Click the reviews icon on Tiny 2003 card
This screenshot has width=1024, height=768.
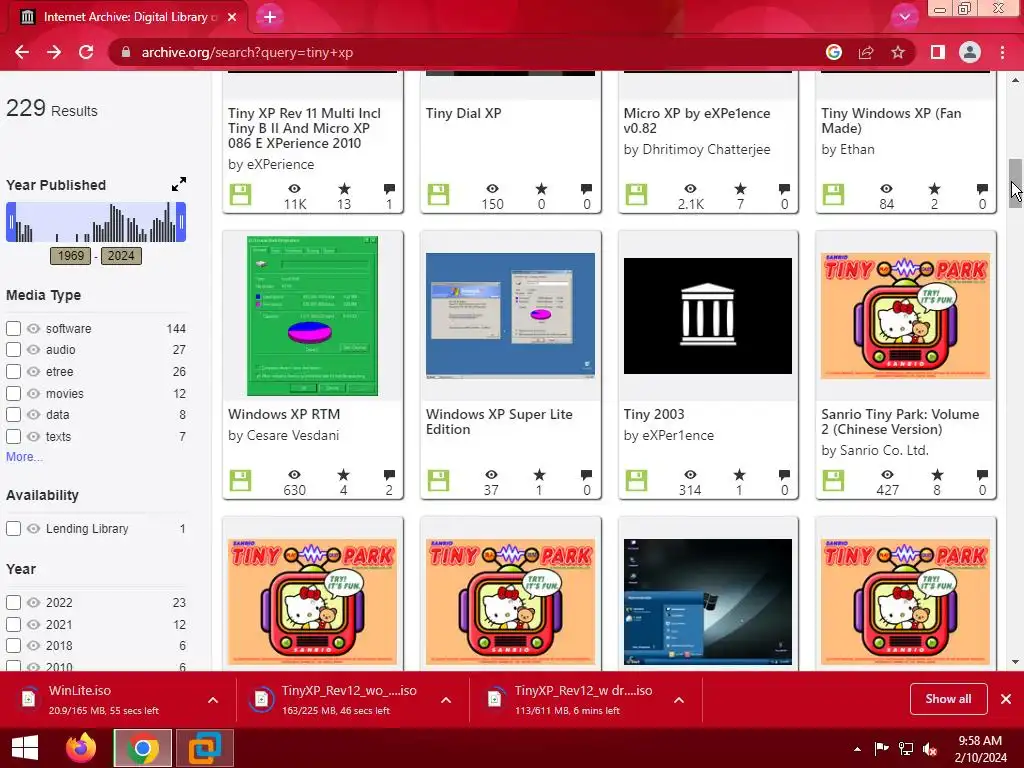(x=784, y=475)
